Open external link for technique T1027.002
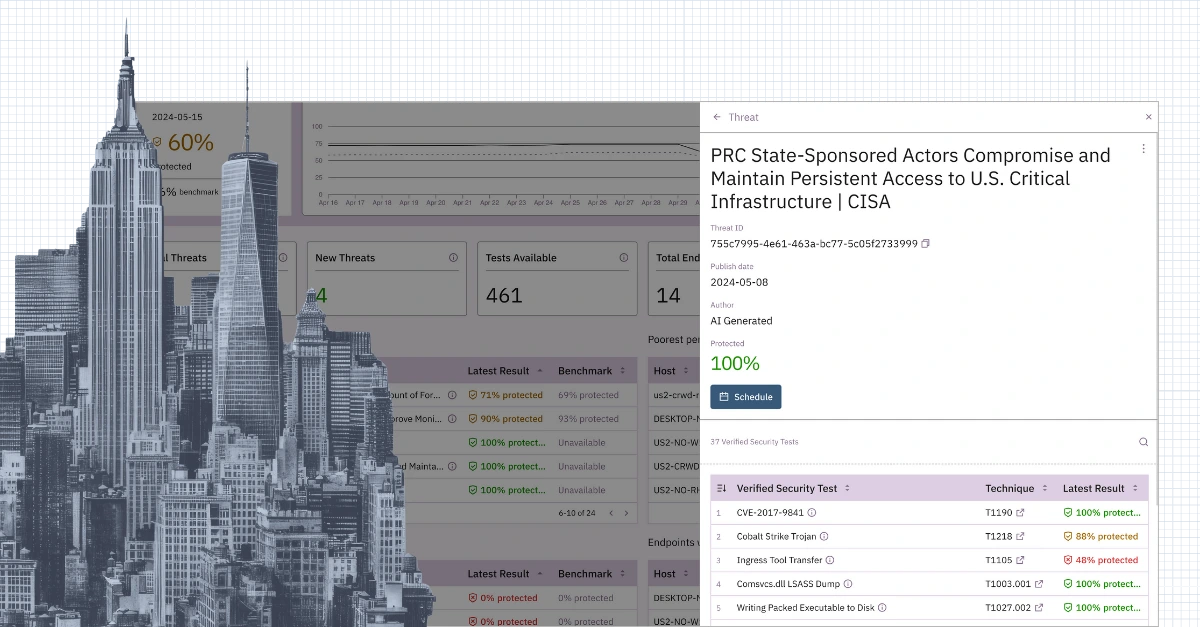Screen dimensions: 1200x627 click(1039, 607)
